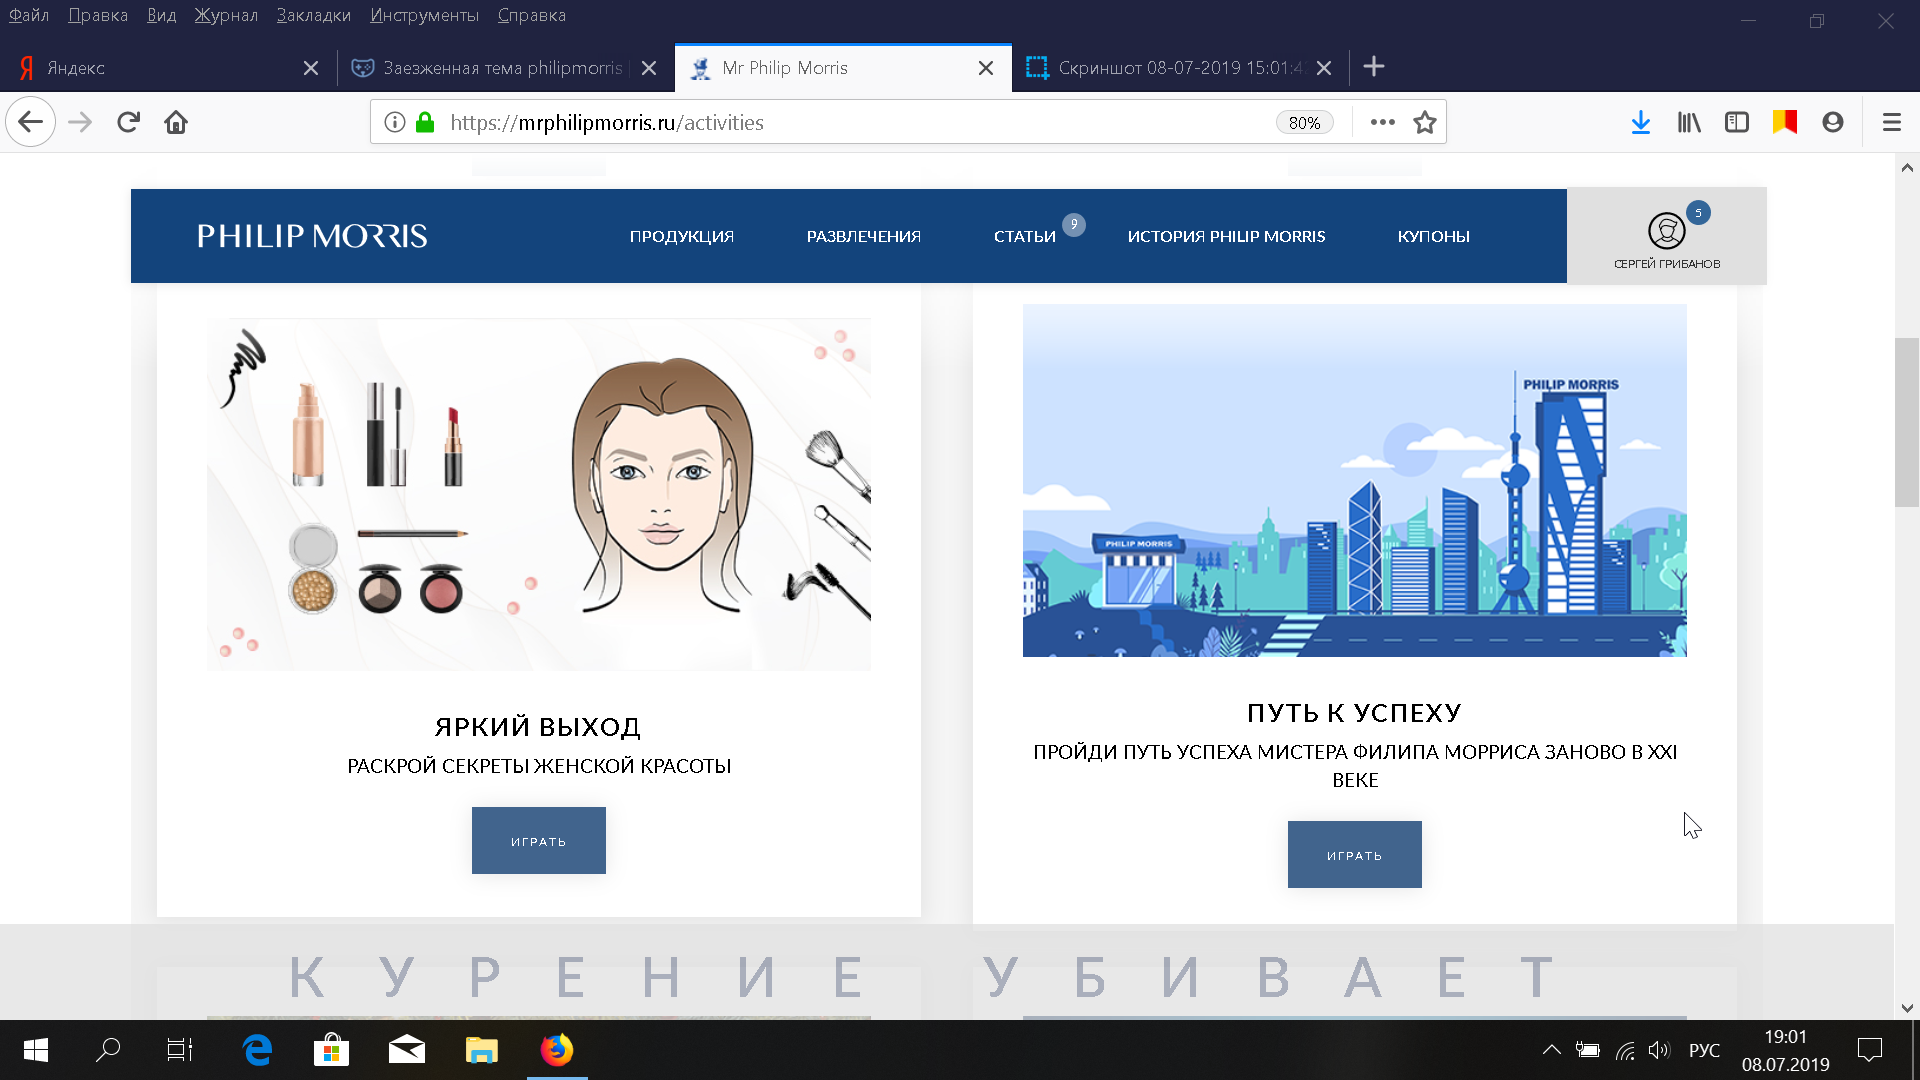Open the Firefox hamburger menu
The height and width of the screenshot is (1080, 1920).
point(1892,122)
